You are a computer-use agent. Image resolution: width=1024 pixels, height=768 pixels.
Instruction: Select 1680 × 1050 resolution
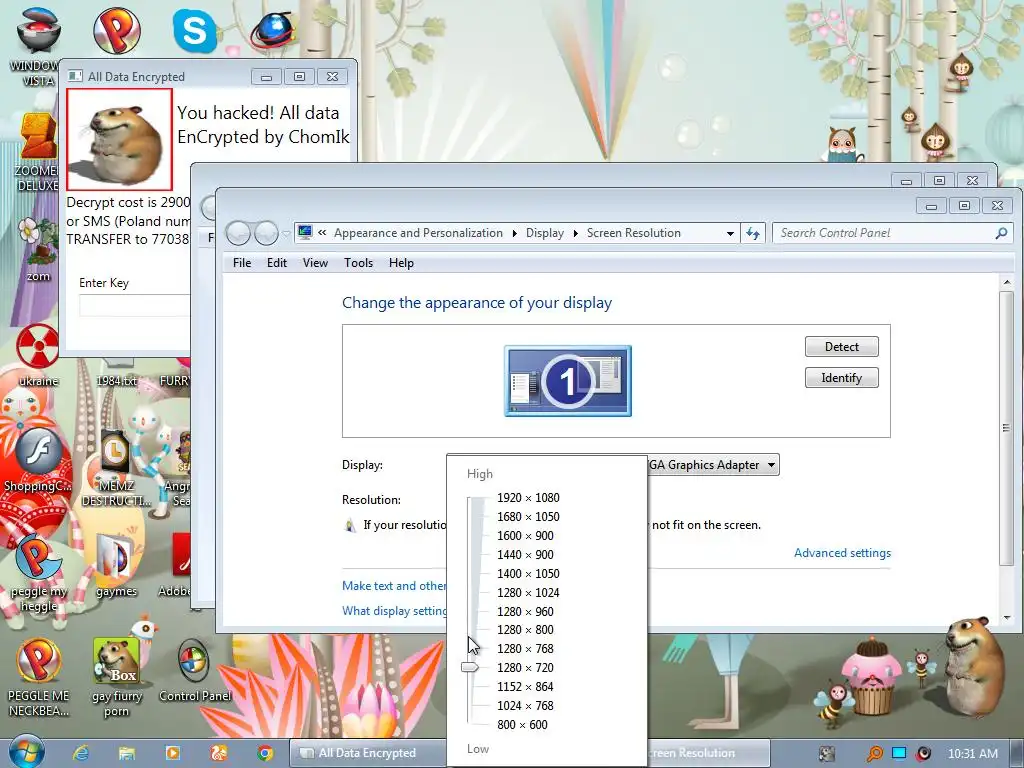coord(528,517)
